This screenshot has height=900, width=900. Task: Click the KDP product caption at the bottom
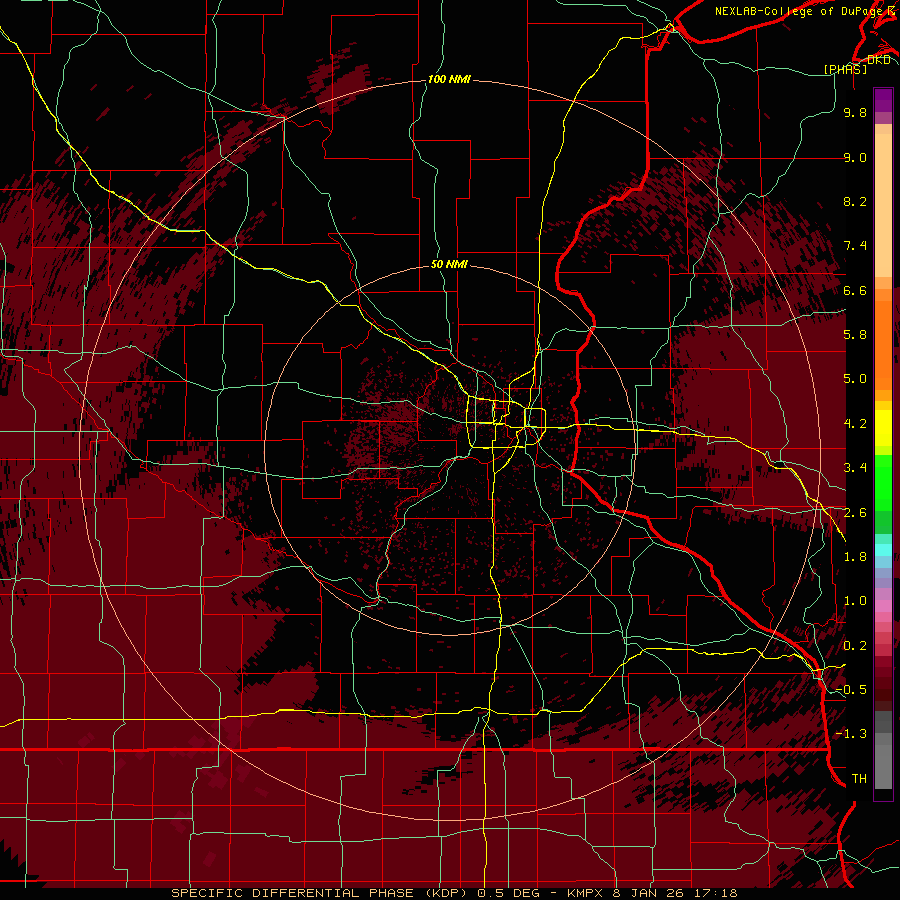(454, 893)
